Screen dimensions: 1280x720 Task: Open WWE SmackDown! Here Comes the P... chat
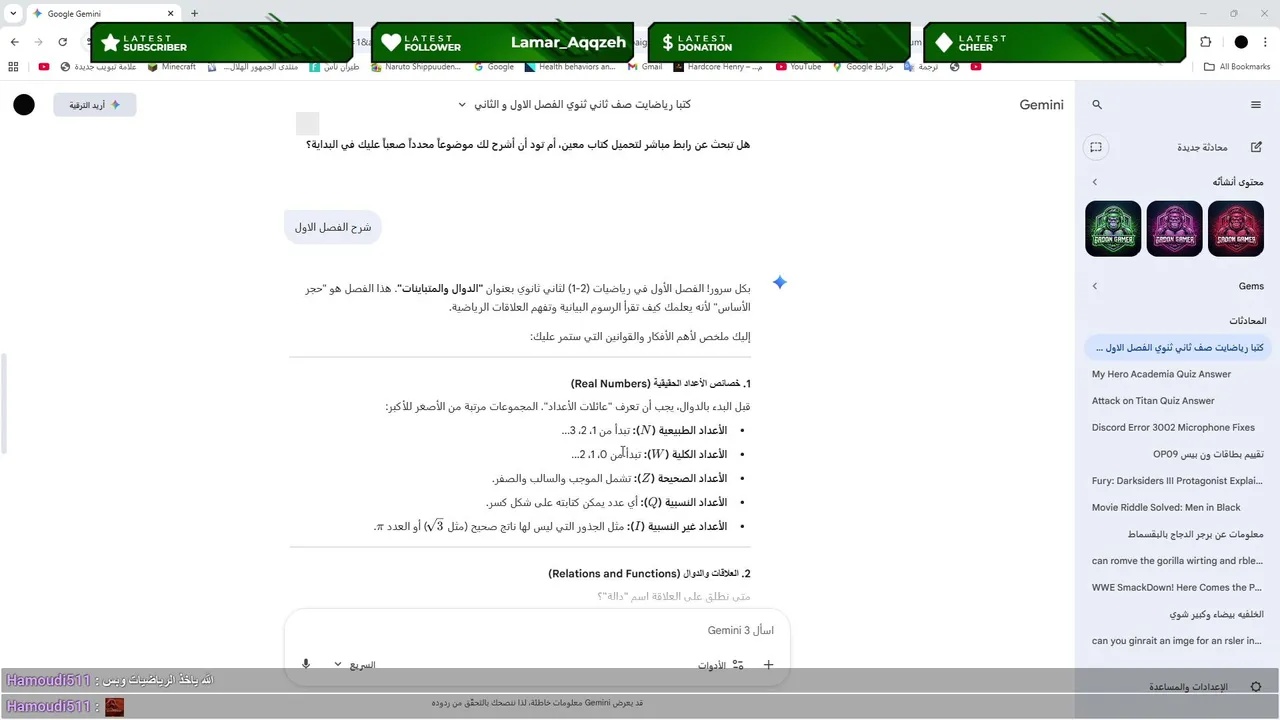click(x=1177, y=588)
